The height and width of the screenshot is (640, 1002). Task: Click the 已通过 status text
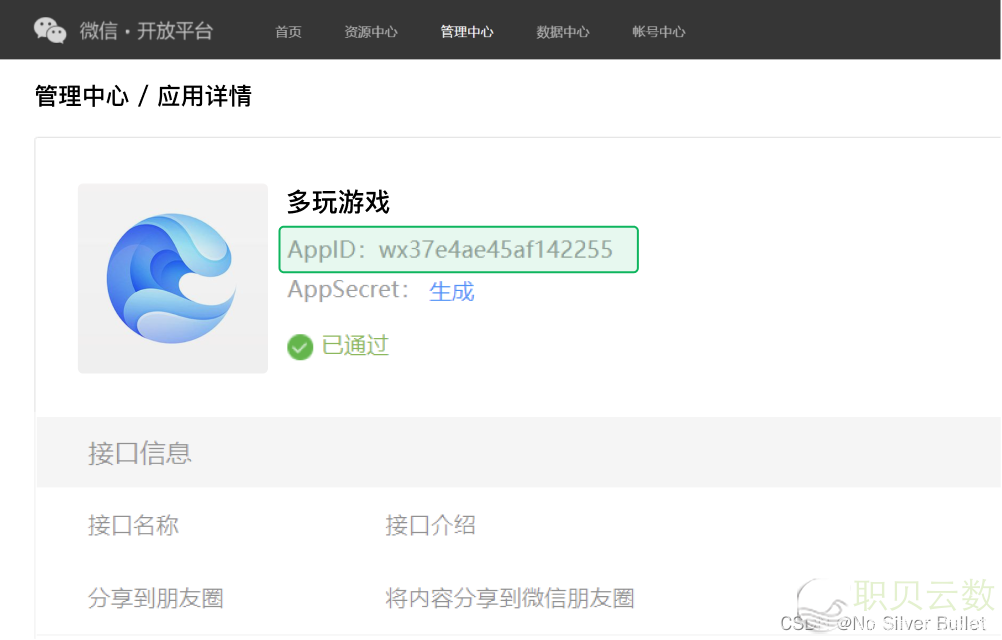354,346
